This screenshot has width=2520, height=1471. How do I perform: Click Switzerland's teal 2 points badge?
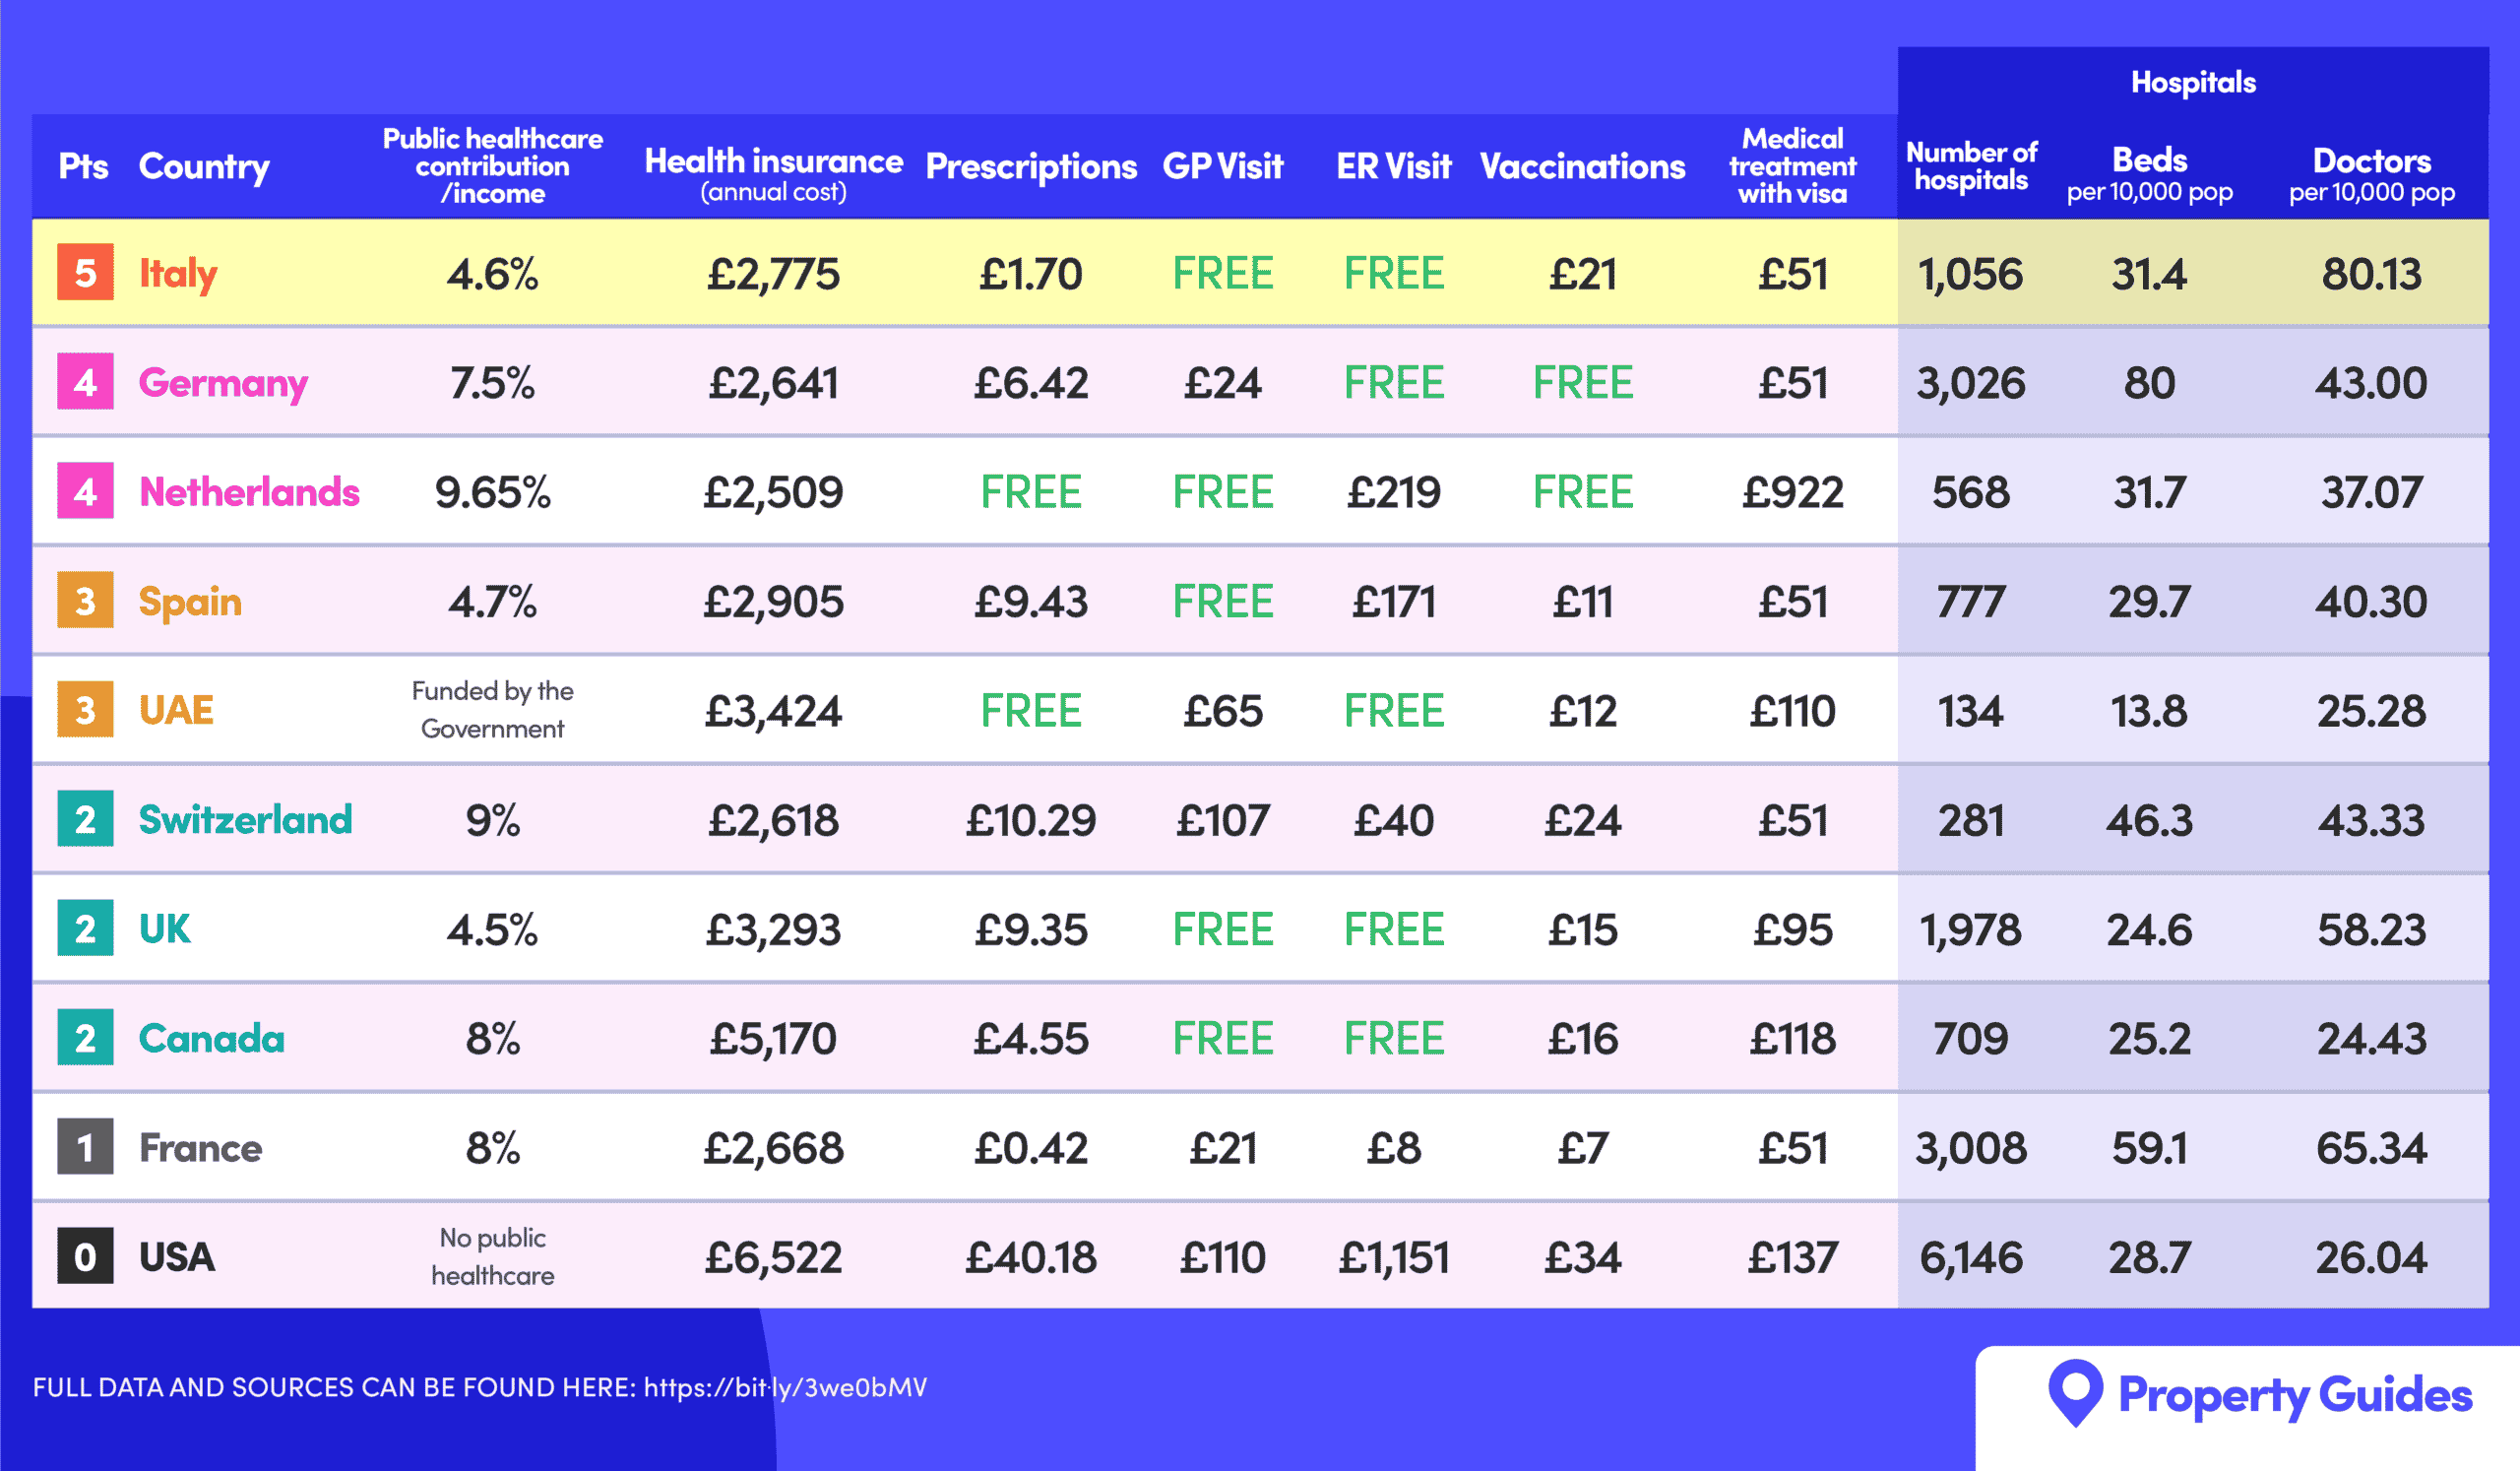pos(85,819)
